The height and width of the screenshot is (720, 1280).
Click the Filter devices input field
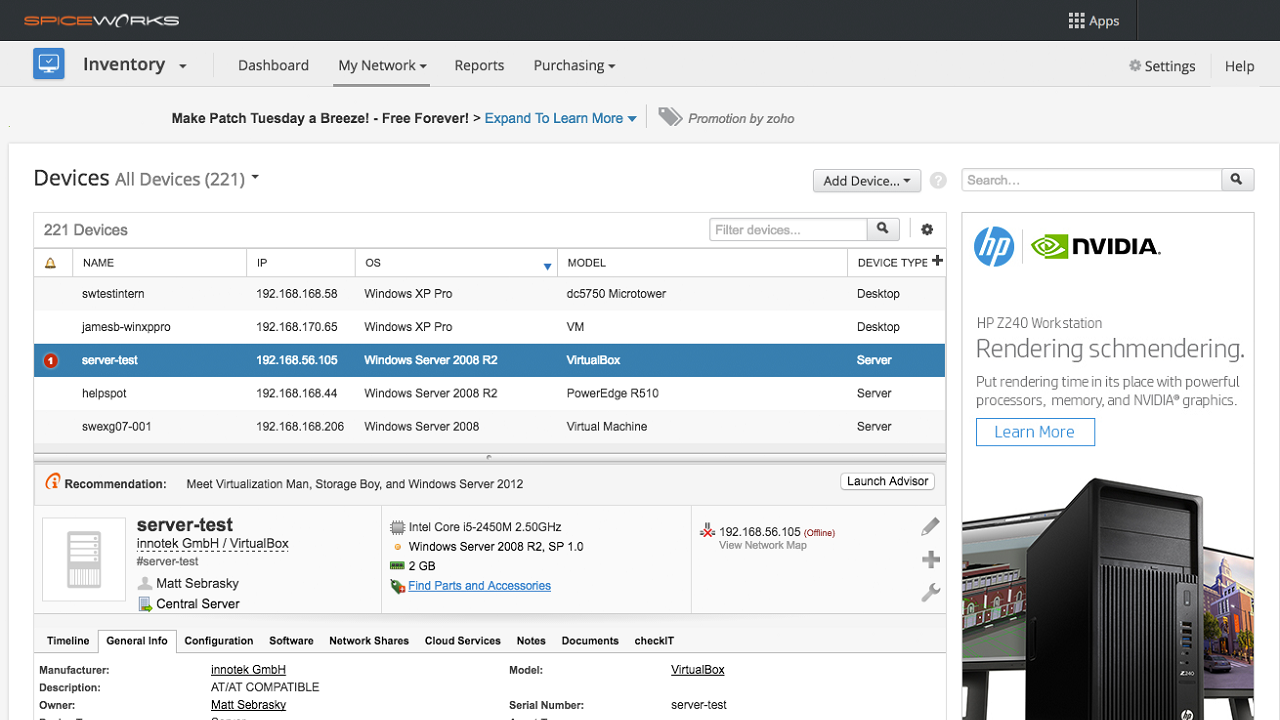pos(788,229)
